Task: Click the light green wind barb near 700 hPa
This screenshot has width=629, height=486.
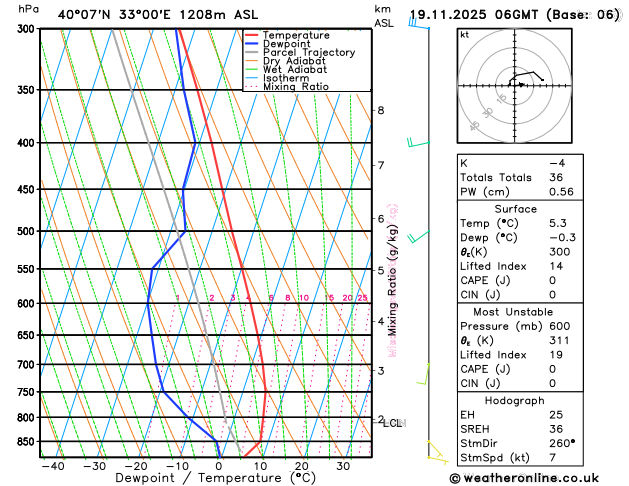Action: click(x=421, y=378)
